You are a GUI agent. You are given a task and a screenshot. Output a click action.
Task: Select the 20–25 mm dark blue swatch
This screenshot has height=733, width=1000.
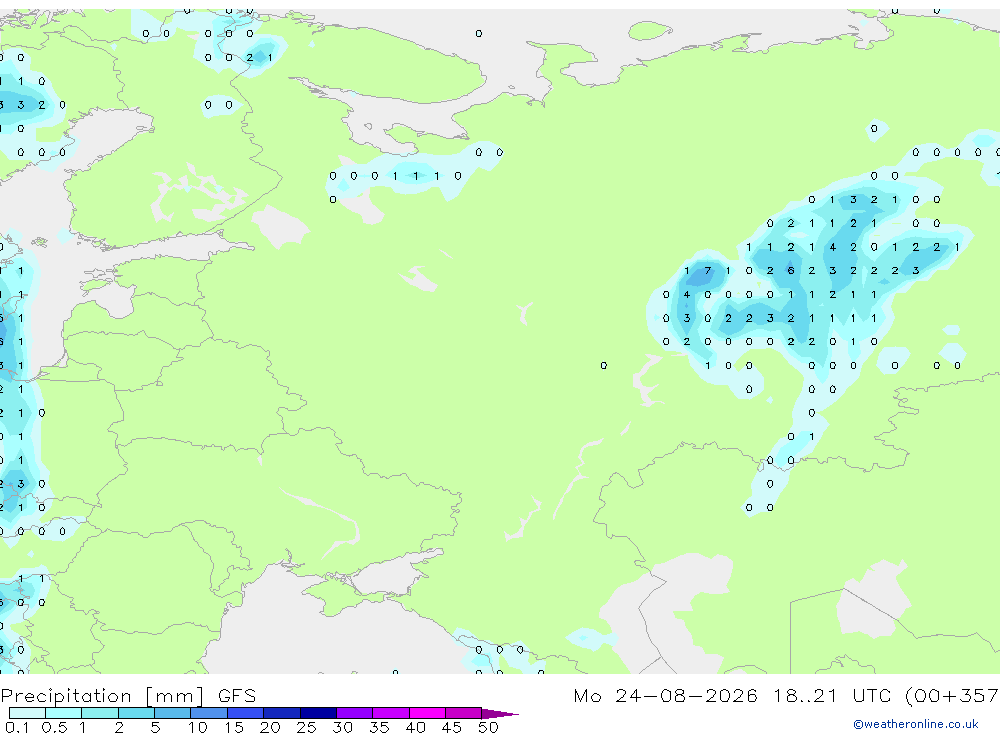tap(282, 713)
